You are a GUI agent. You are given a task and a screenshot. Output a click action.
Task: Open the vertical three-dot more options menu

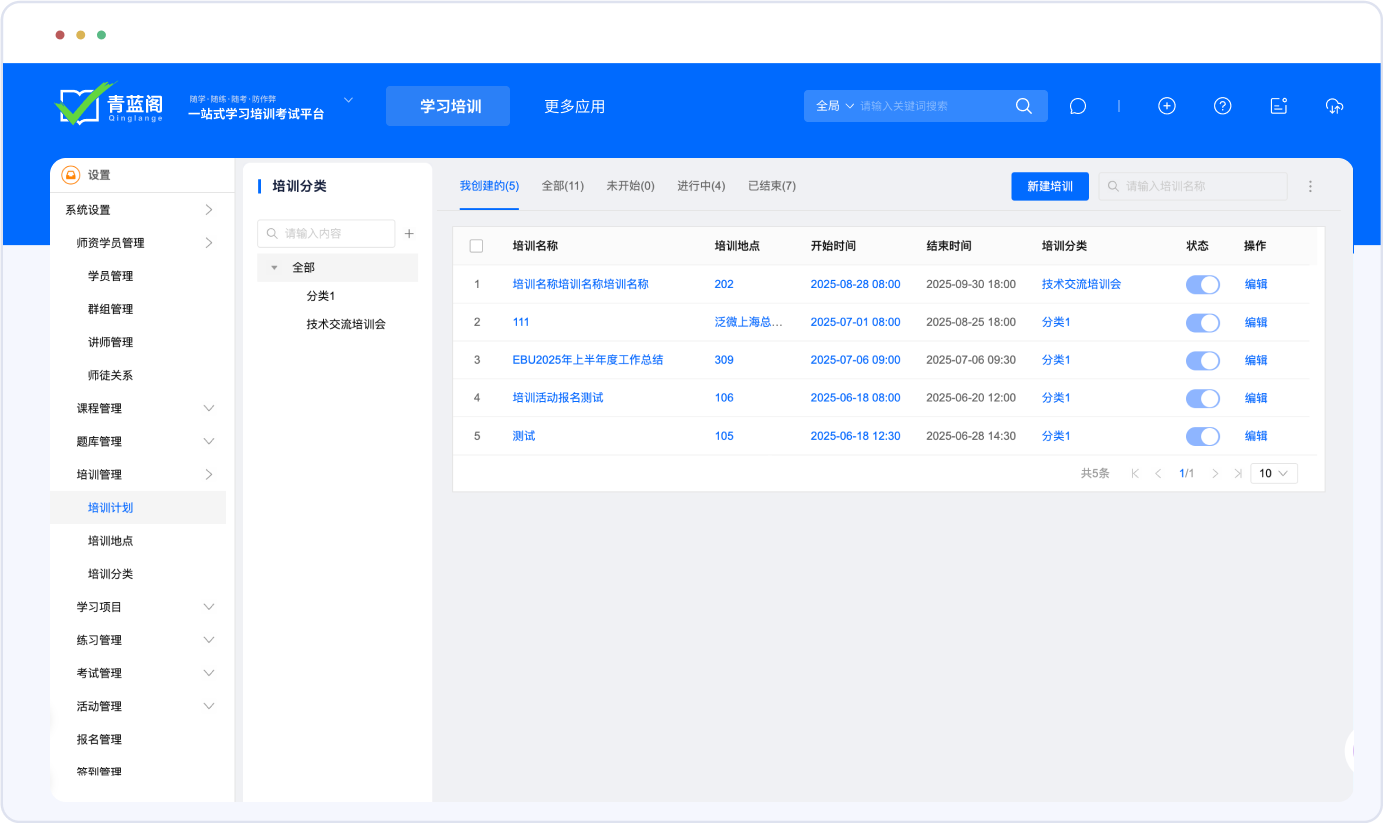(x=1310, y=186)
